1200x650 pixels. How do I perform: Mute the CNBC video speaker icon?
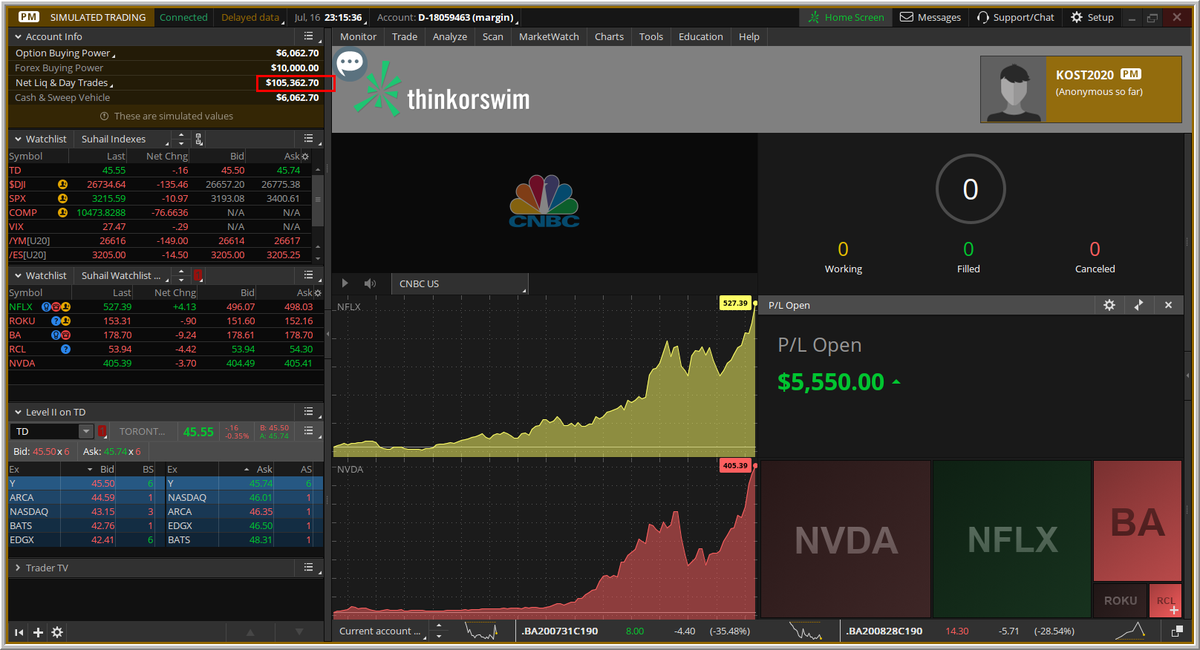[x=370, y=284]
